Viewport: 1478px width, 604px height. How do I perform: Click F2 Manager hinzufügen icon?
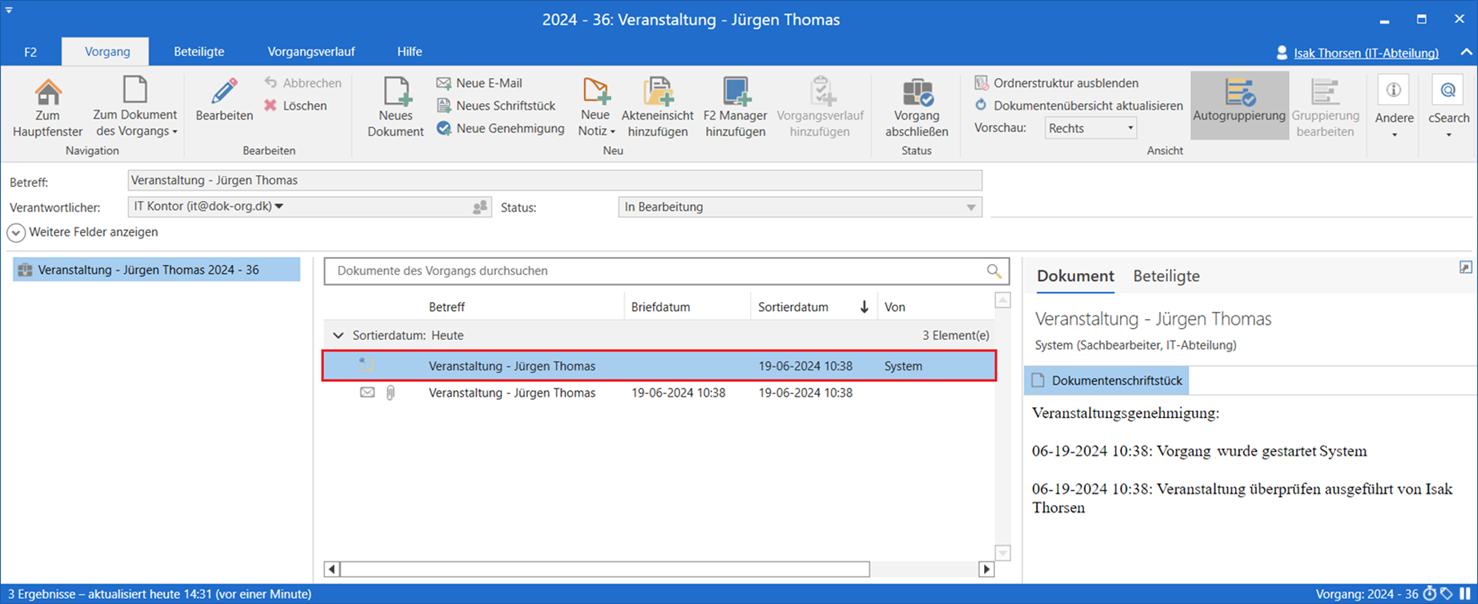735,94
